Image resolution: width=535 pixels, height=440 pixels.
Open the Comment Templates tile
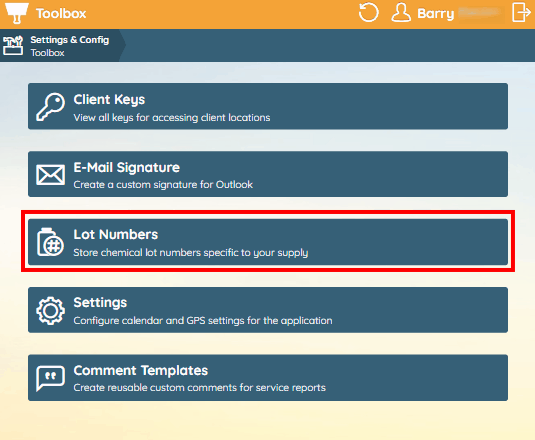pyautogui.click(x=268, y=378)
